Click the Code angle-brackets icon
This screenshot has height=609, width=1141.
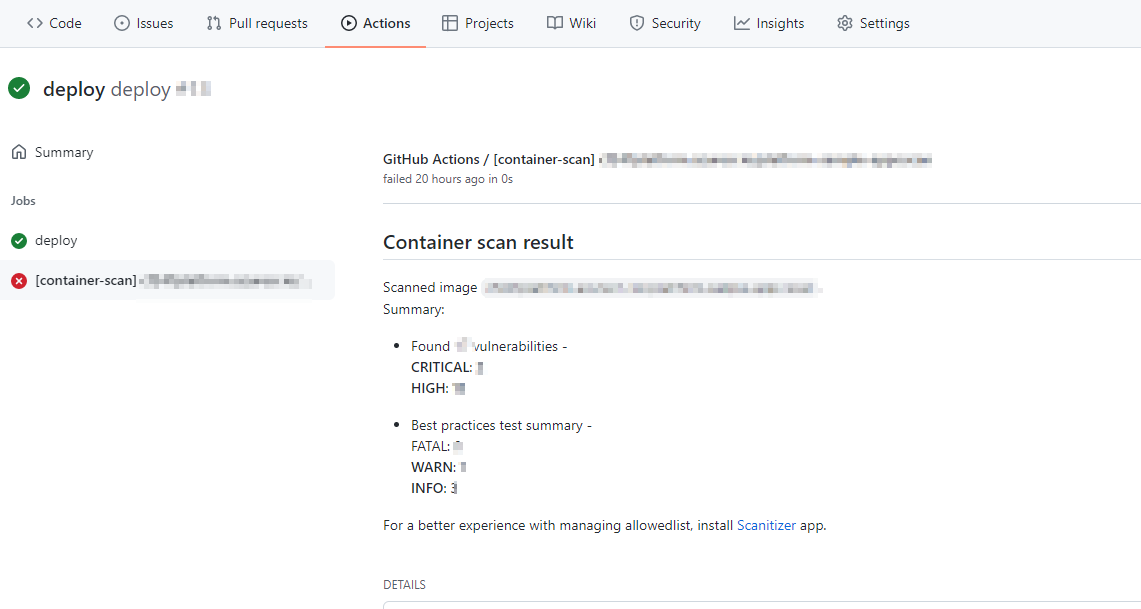(x=35, y=23)
